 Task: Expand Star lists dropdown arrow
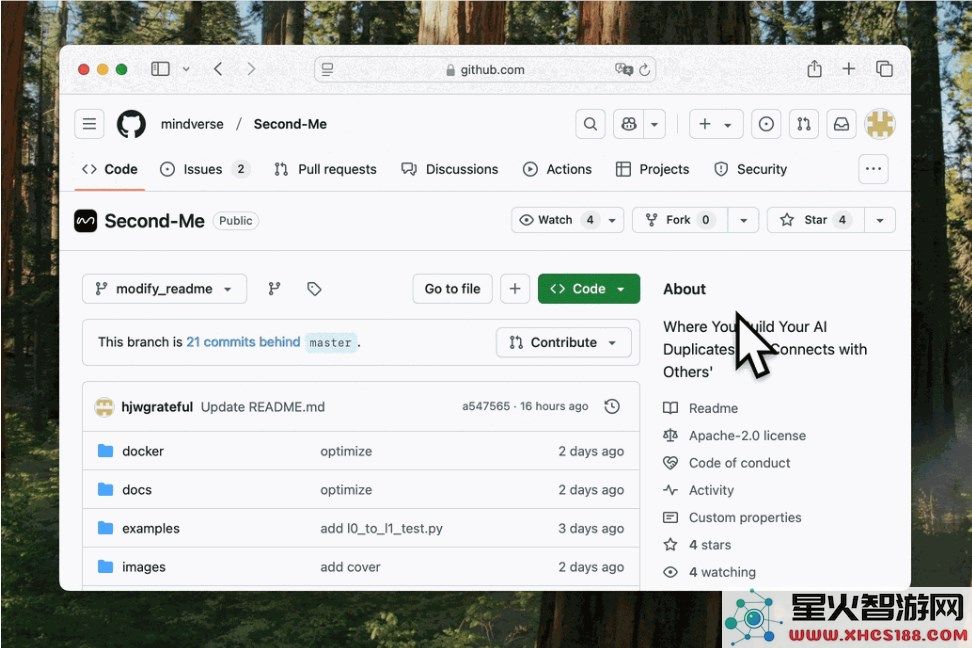880,220
